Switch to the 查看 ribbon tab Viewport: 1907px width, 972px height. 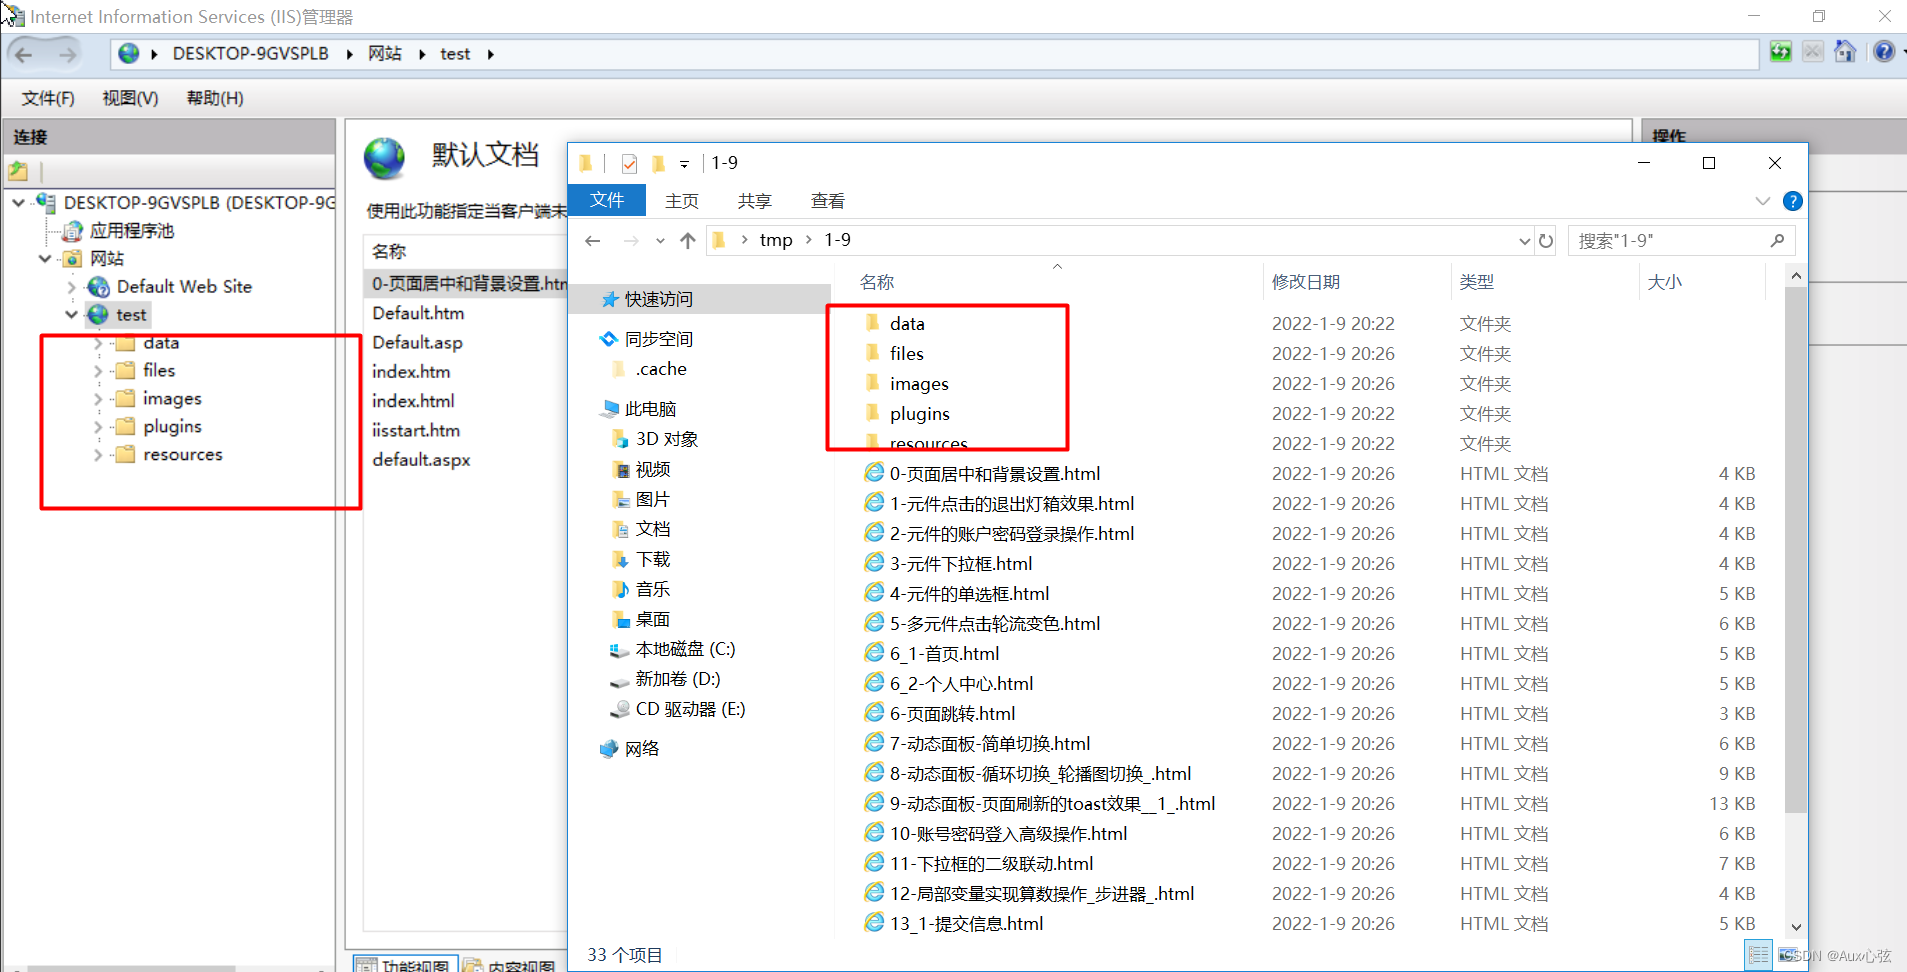pyautogui.click(x=827, y=201)
